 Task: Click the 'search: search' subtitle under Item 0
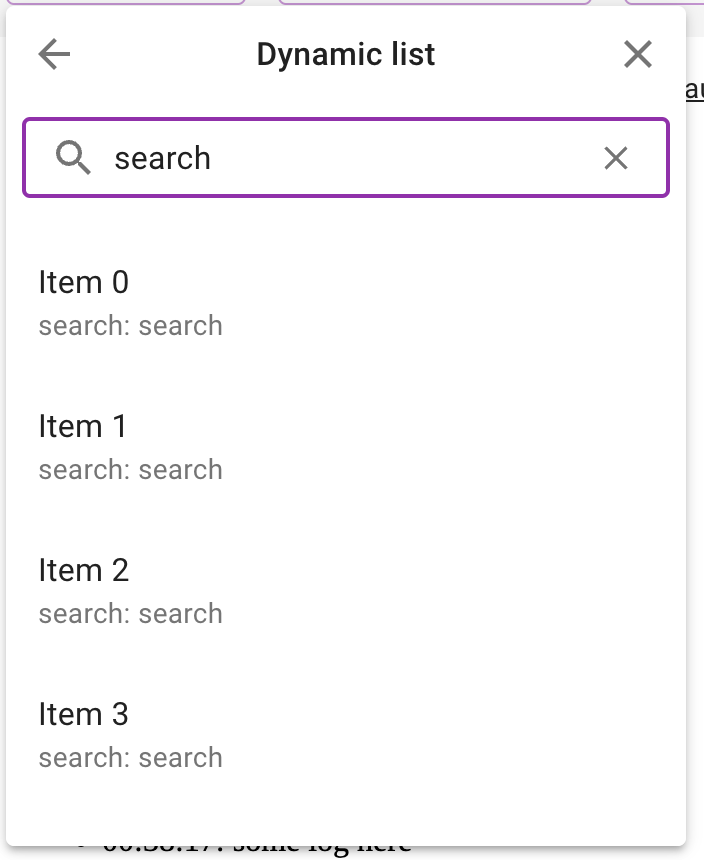pyautogui.click(x=130, y=325)
